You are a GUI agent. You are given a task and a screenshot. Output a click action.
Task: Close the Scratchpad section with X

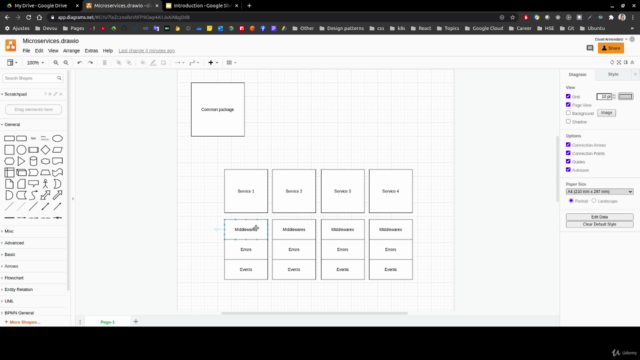(61, 94)
